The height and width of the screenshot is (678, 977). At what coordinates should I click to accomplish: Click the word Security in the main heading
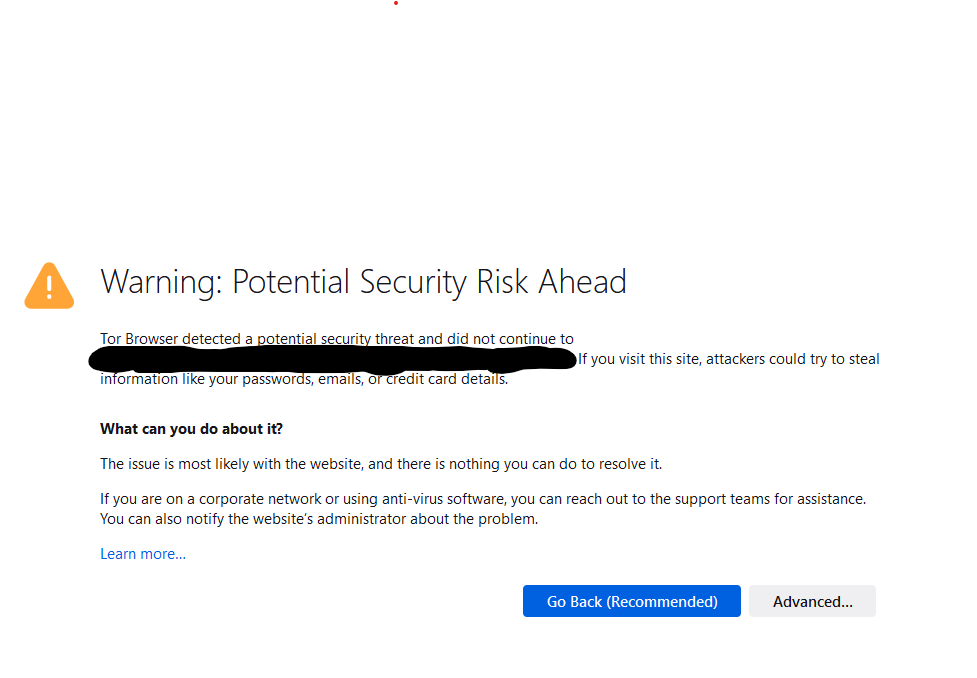point(412,282)
